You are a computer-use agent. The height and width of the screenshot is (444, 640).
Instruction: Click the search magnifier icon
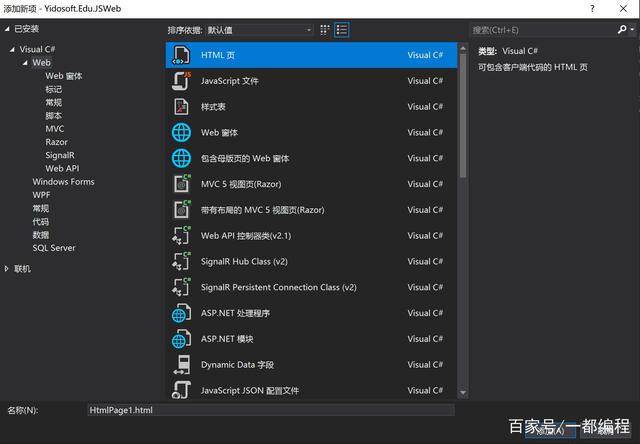(622, 29)
